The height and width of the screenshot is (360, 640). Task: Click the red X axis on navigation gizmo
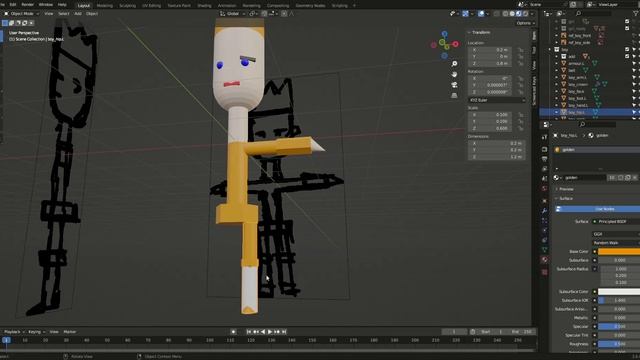(x=456, y=44)
